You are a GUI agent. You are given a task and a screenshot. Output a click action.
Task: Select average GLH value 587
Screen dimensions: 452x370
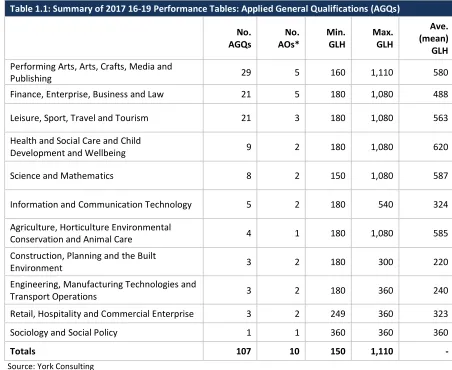pyautogui.click(x=440, y=176)
